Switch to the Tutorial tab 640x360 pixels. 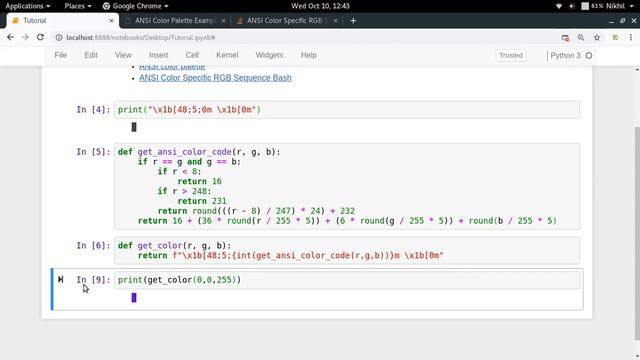(61, 20)
